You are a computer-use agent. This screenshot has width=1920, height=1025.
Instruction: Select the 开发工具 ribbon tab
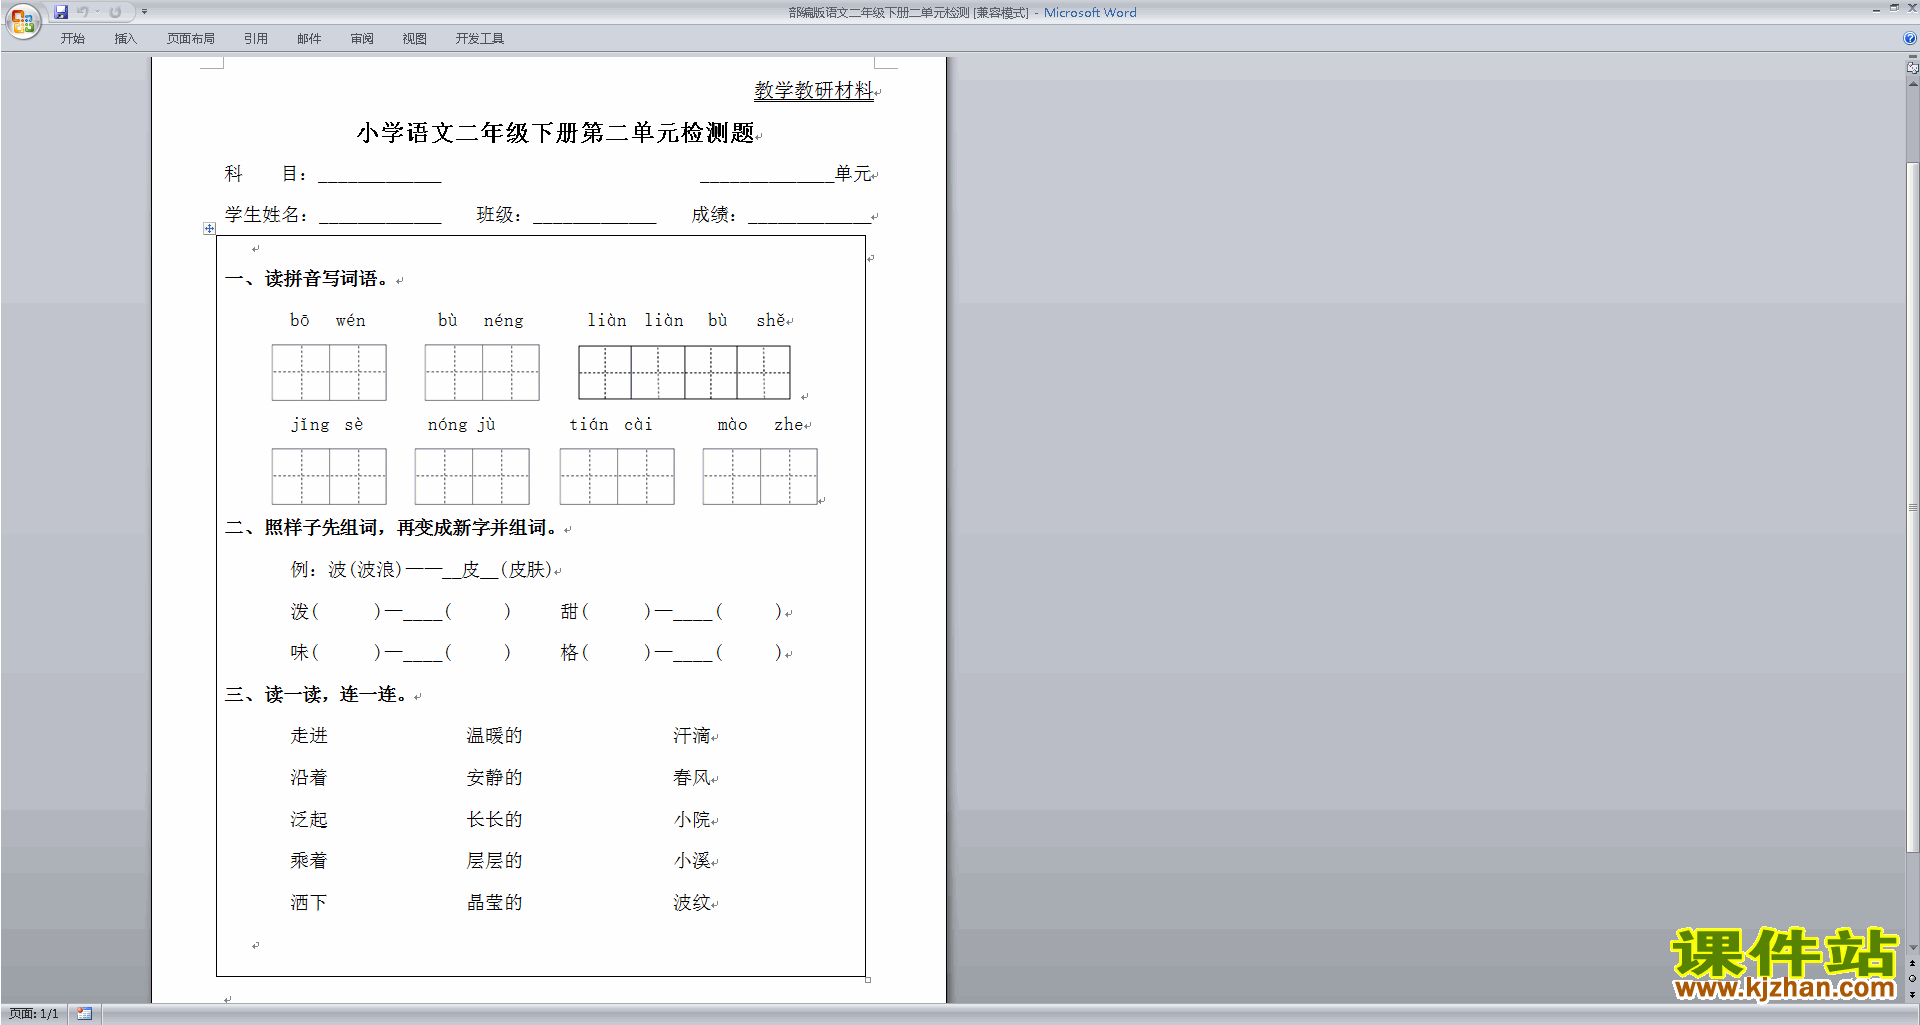480,39
